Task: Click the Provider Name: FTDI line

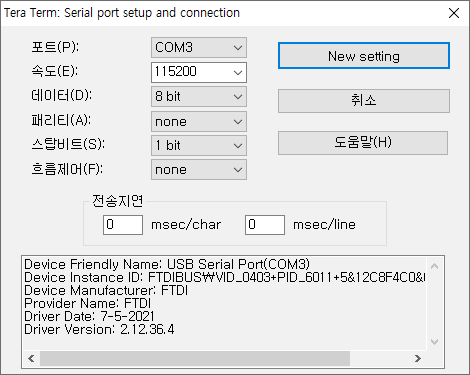Action: click(x=87, y=303)
